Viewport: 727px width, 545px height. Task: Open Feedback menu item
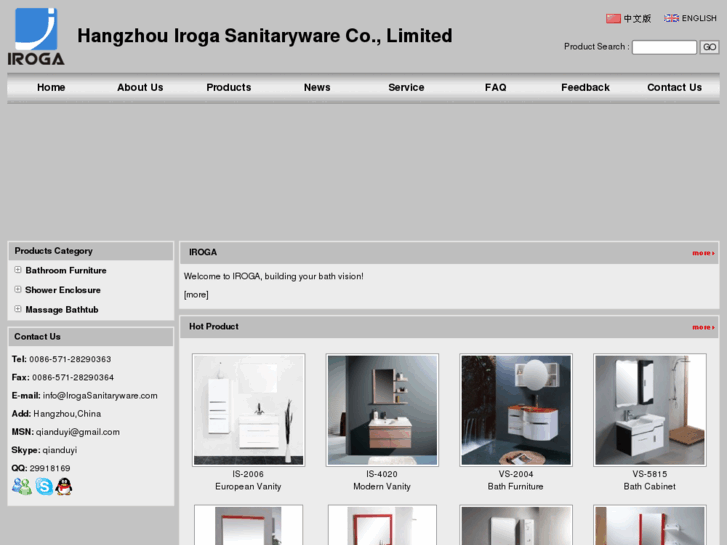pos(585,87)
